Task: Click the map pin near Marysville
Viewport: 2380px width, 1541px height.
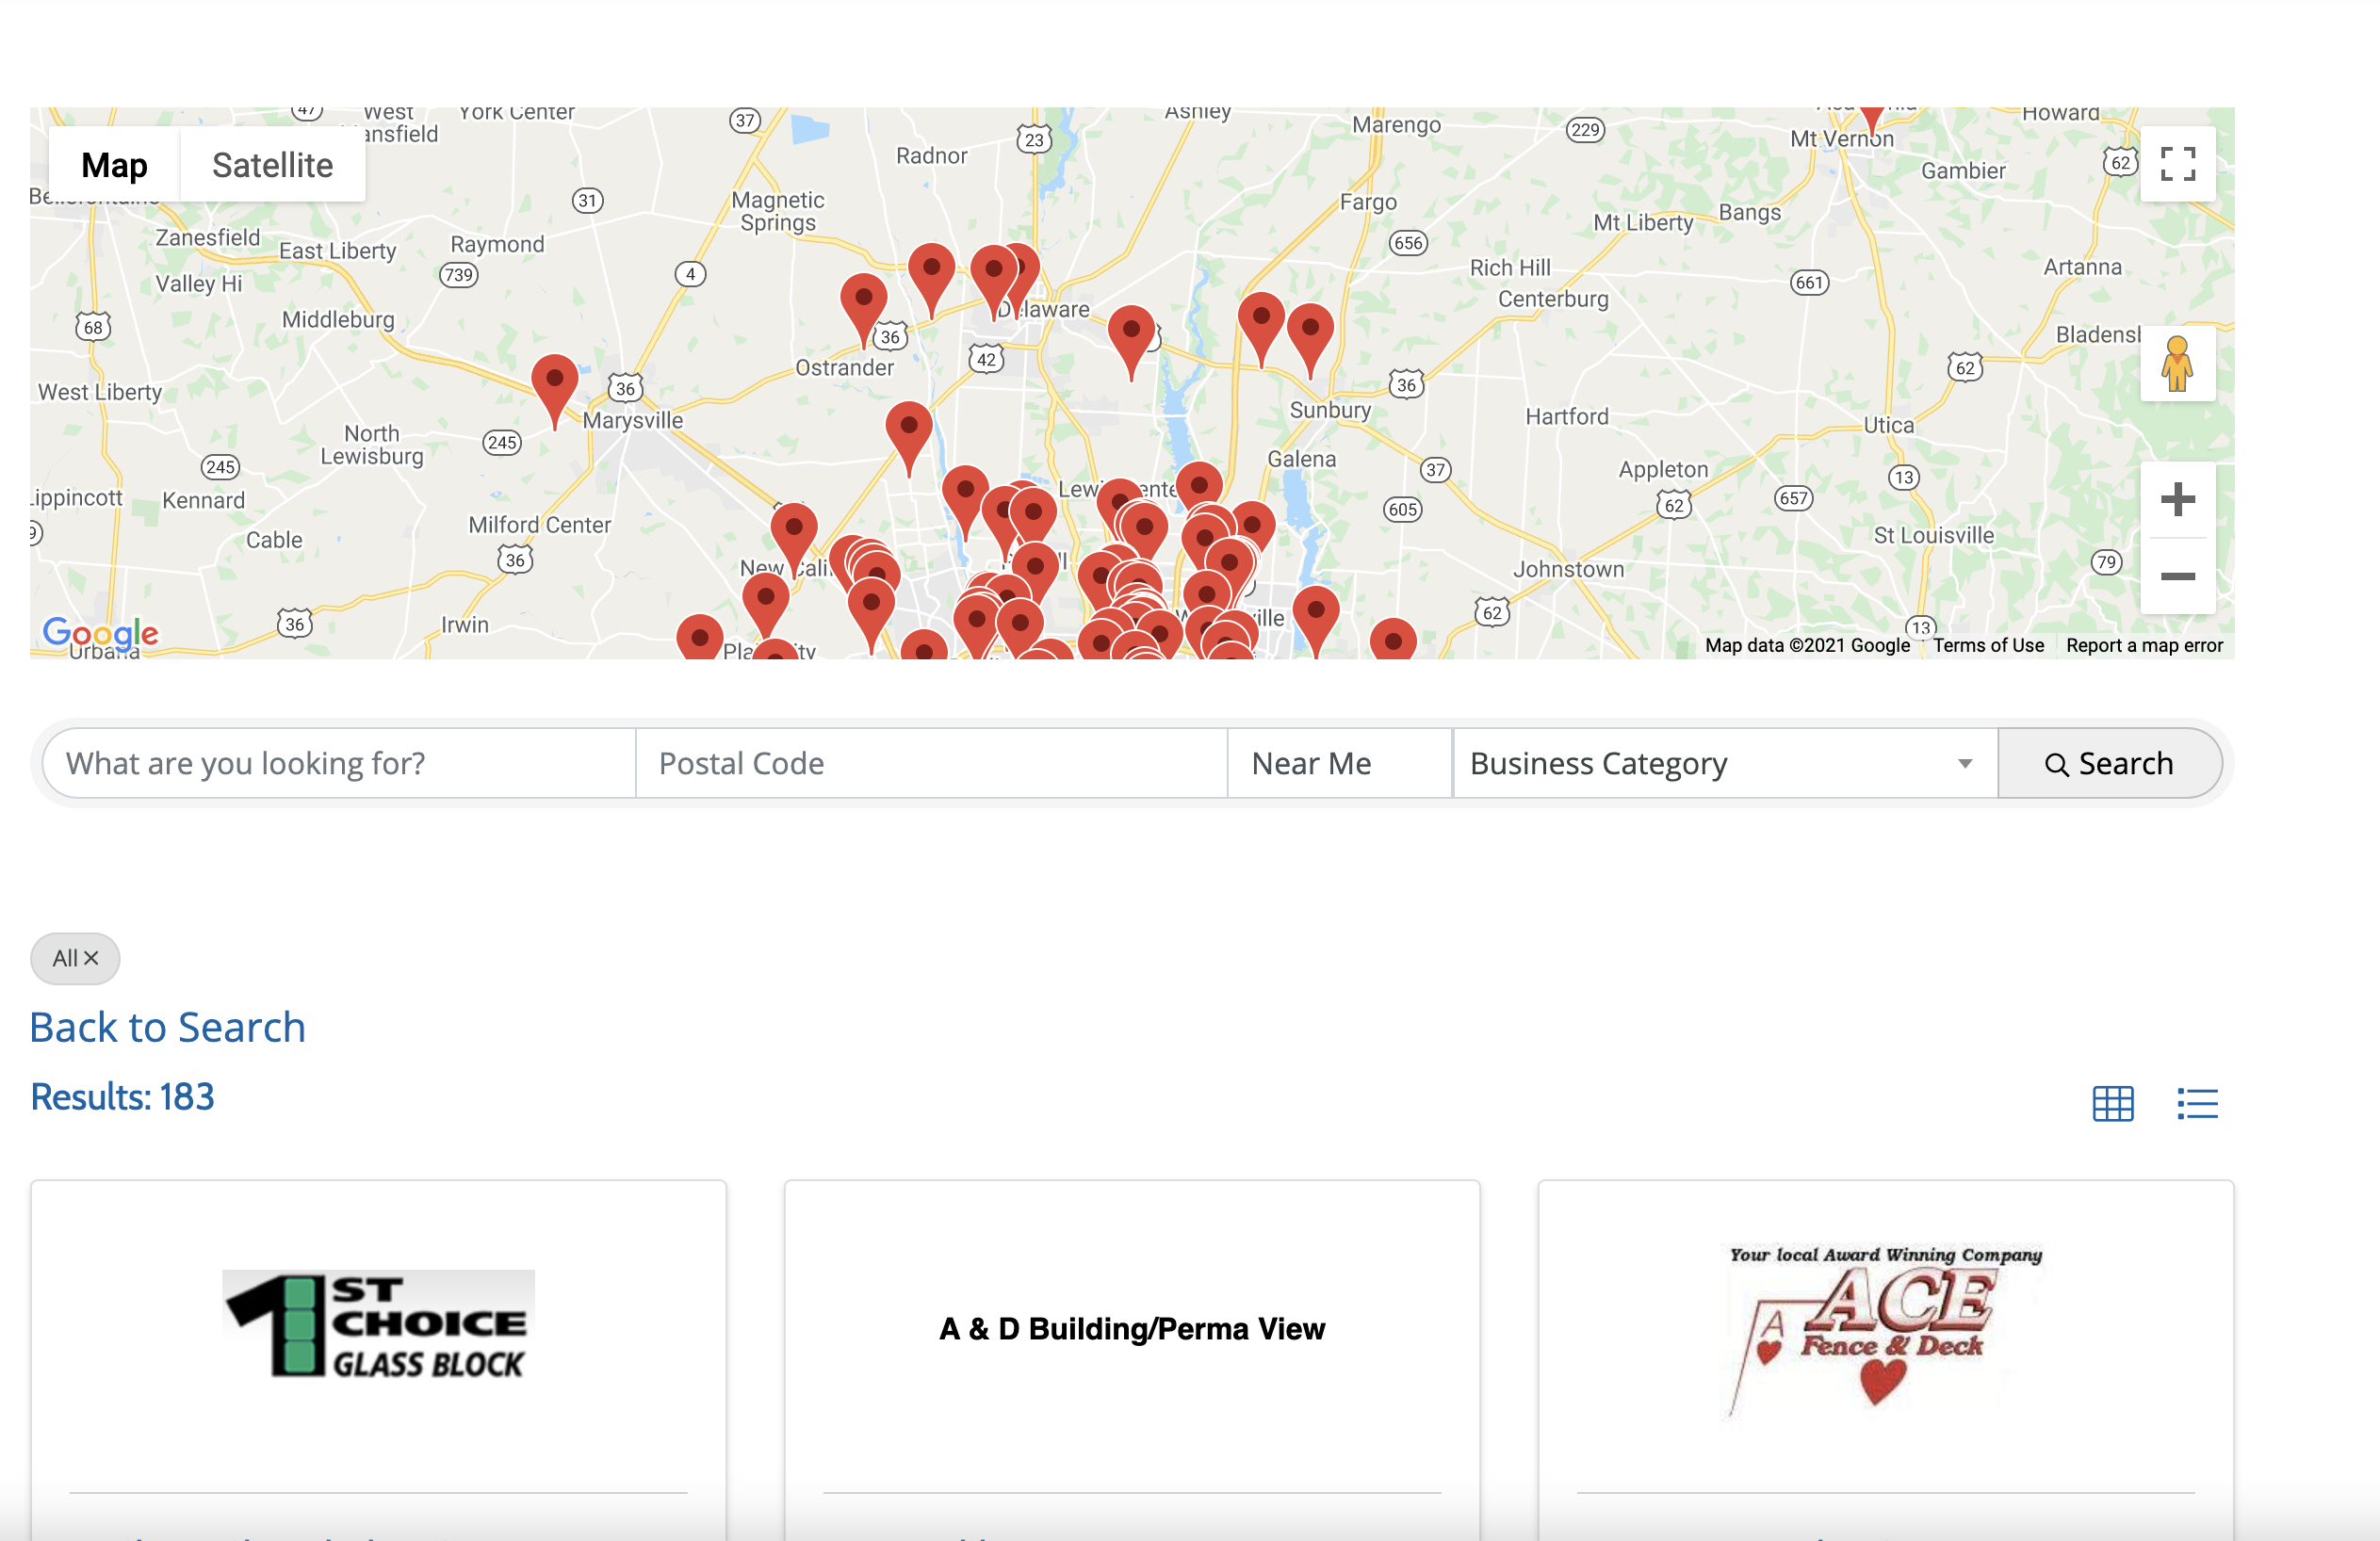Action: tap(554, 384)
